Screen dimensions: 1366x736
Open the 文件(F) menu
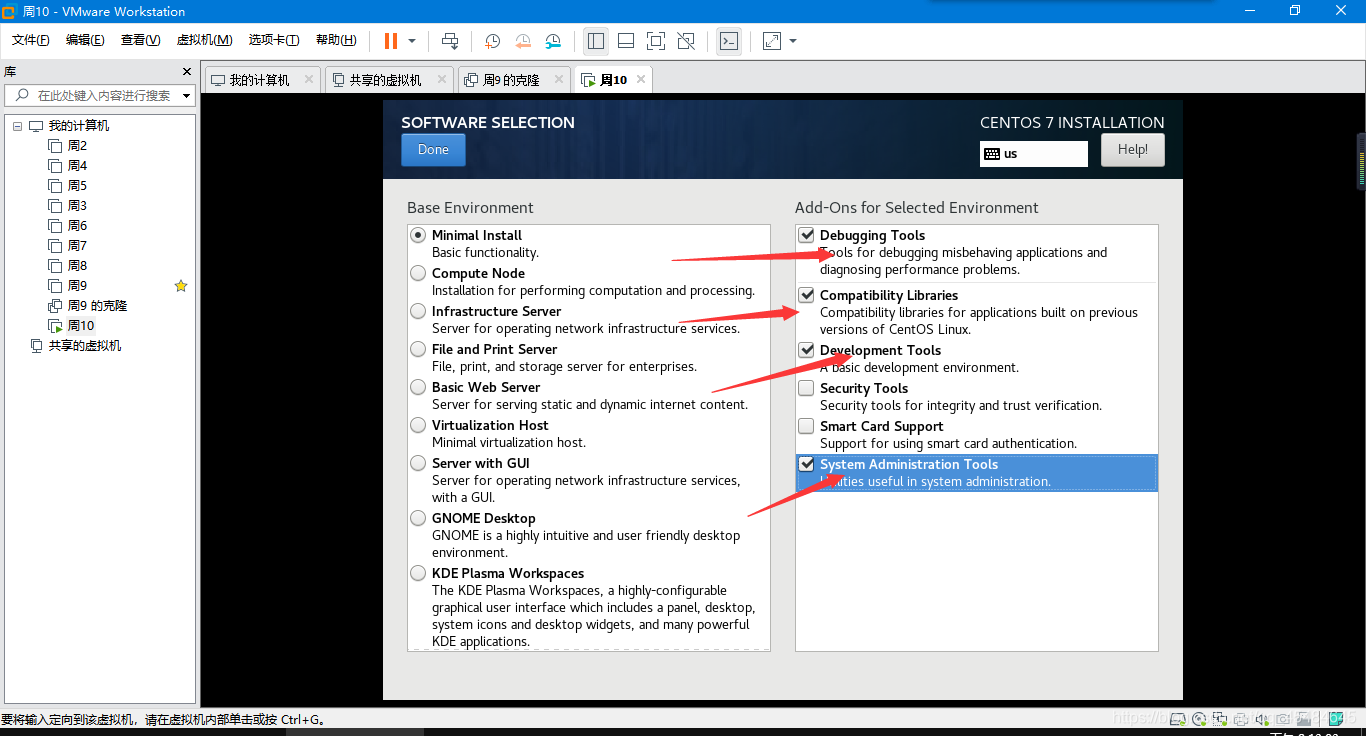pyautogui.click(x=31, y=40)
